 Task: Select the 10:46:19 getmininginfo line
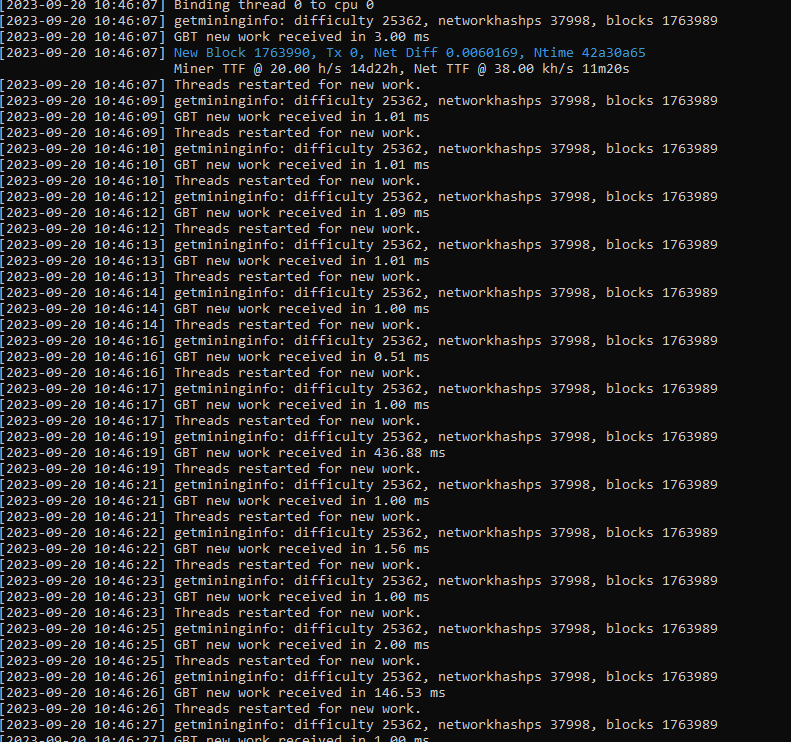point(359,437)
